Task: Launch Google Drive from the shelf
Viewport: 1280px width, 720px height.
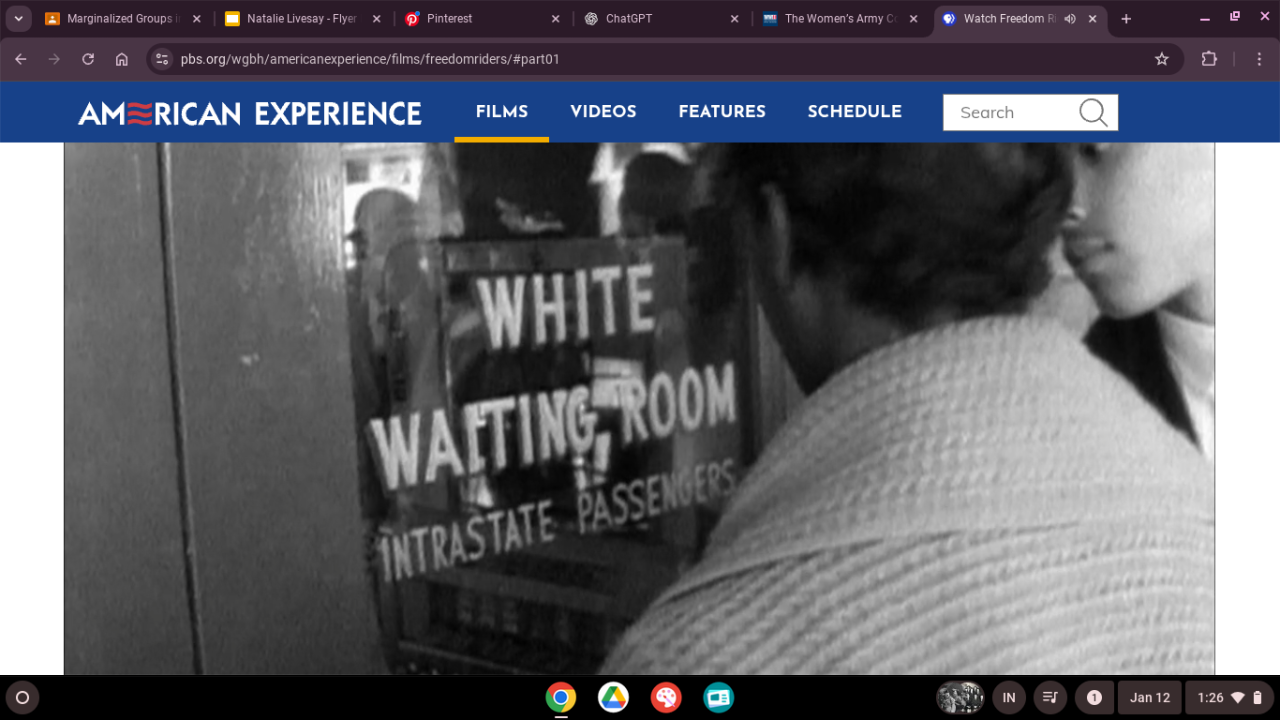Action: 613,697
